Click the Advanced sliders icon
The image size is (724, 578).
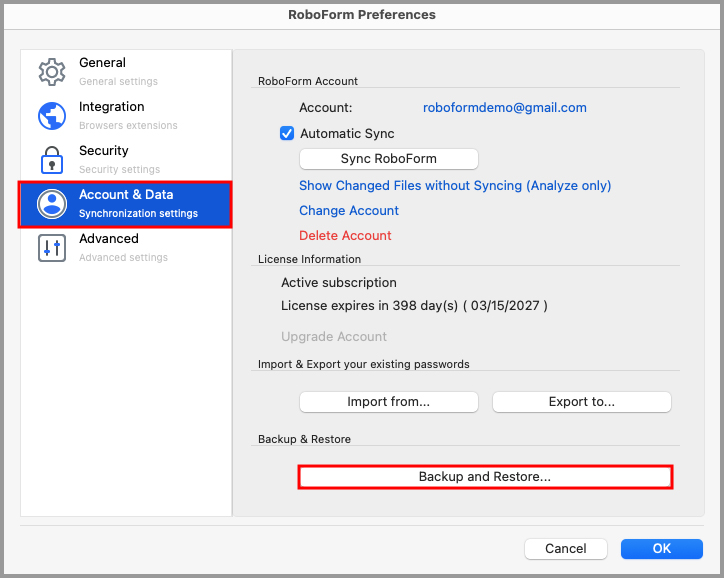click(x=51, y=248)
